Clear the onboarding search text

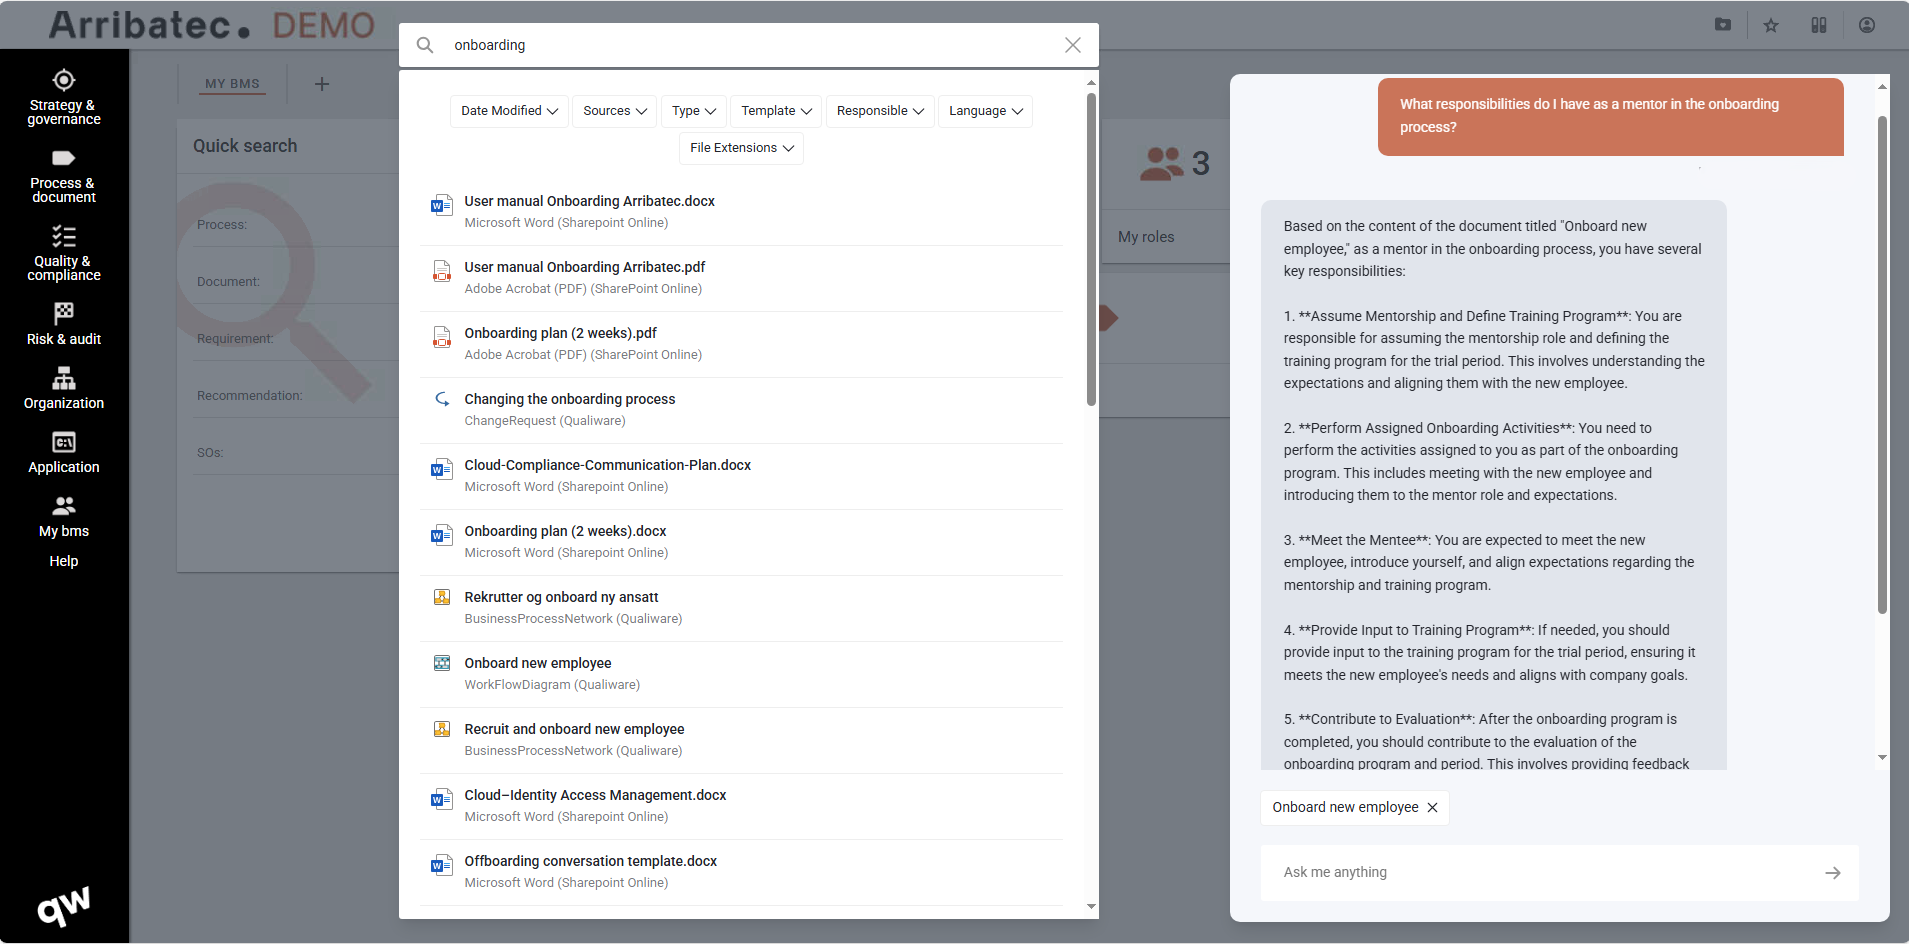click(x=1072, y=45)
